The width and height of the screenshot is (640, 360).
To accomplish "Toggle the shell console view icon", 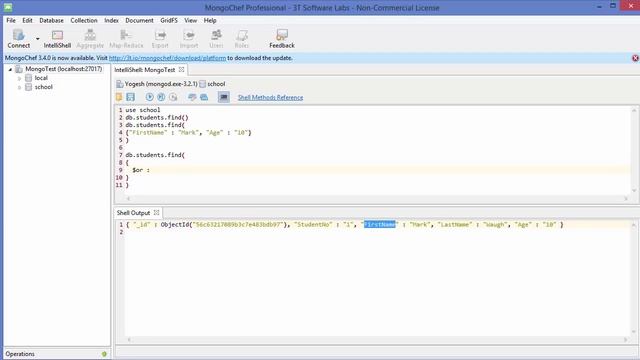I will [223, 97].
